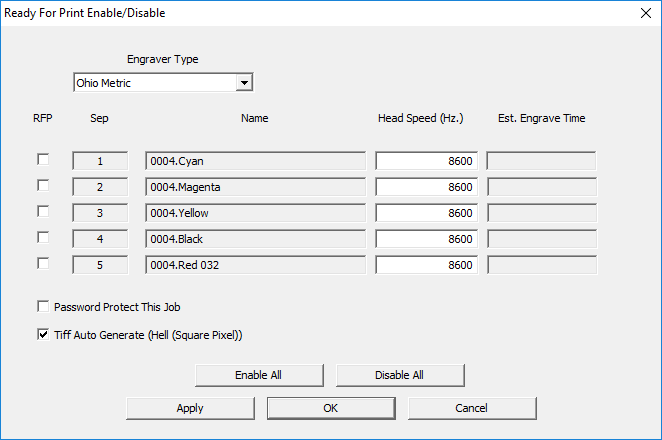This screenshot has width=662, height=440.
Task: Check Password Protect This Job option
Action: tap(43, 308)
